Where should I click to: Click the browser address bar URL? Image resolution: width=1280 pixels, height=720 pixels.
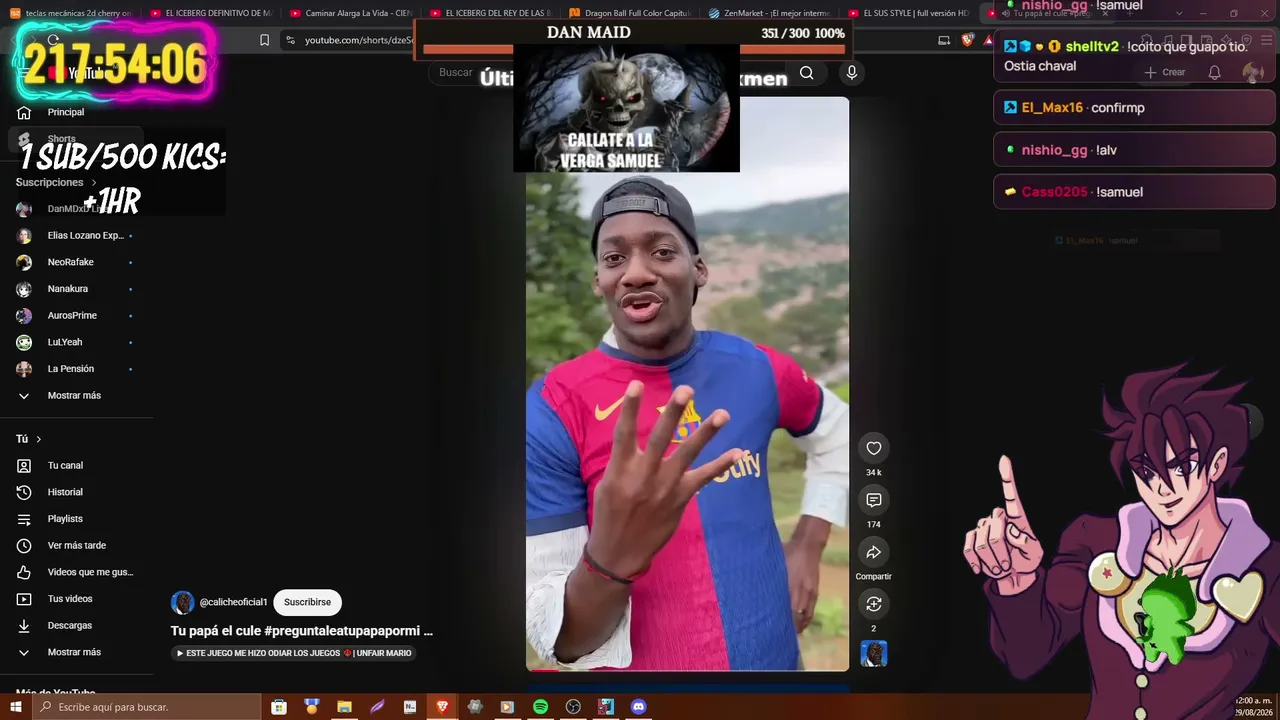359,40
